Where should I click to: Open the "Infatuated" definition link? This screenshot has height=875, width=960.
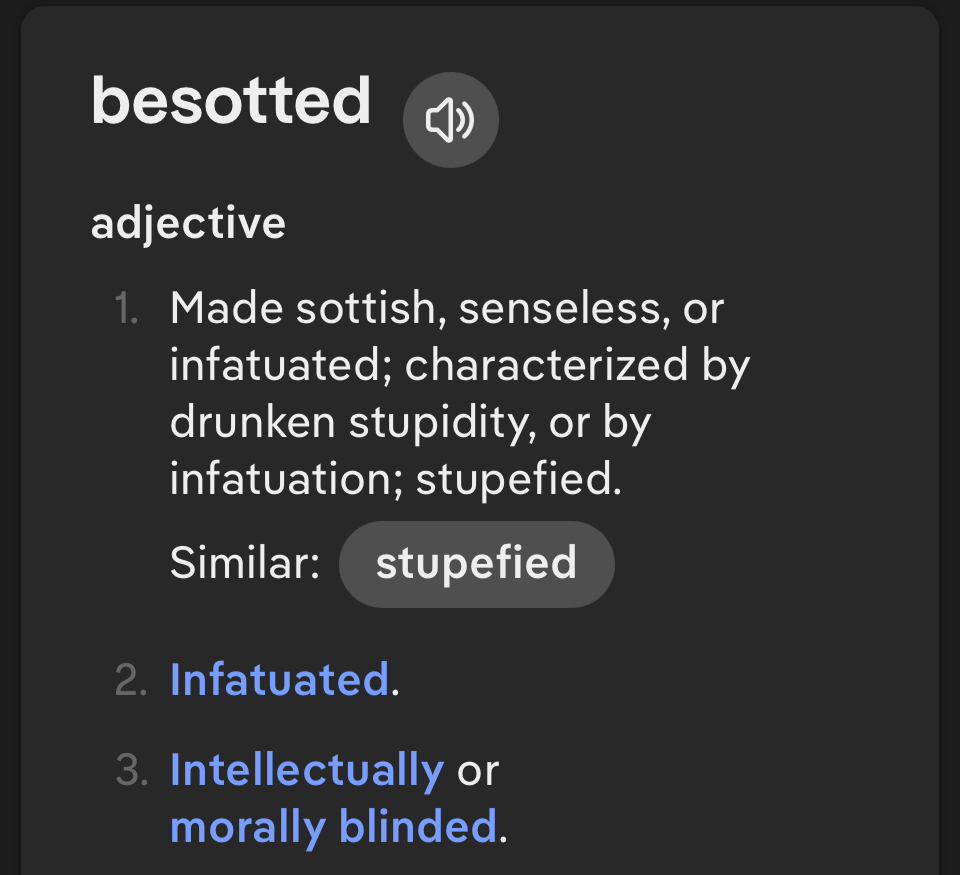279,680
